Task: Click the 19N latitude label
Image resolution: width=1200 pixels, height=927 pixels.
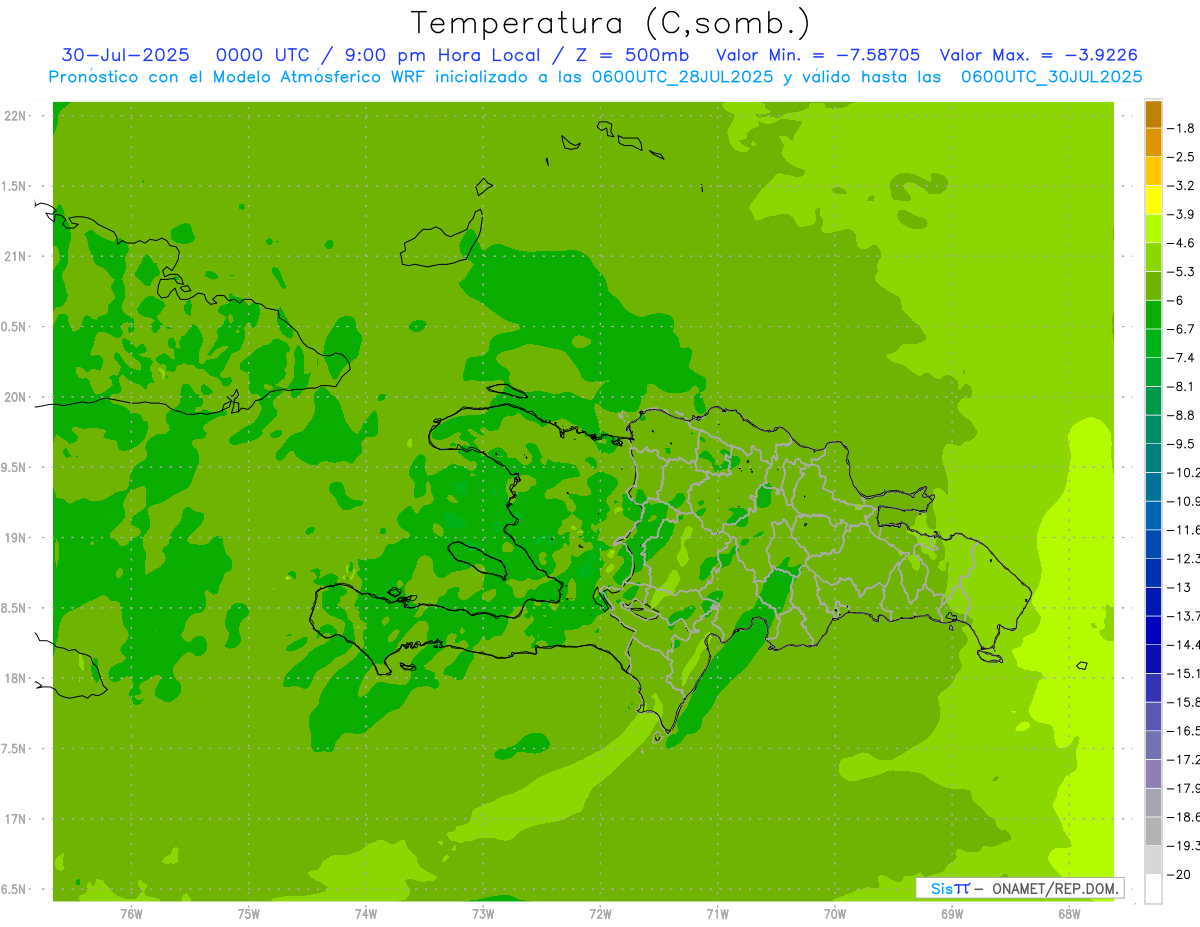Action: coord(16,538)
